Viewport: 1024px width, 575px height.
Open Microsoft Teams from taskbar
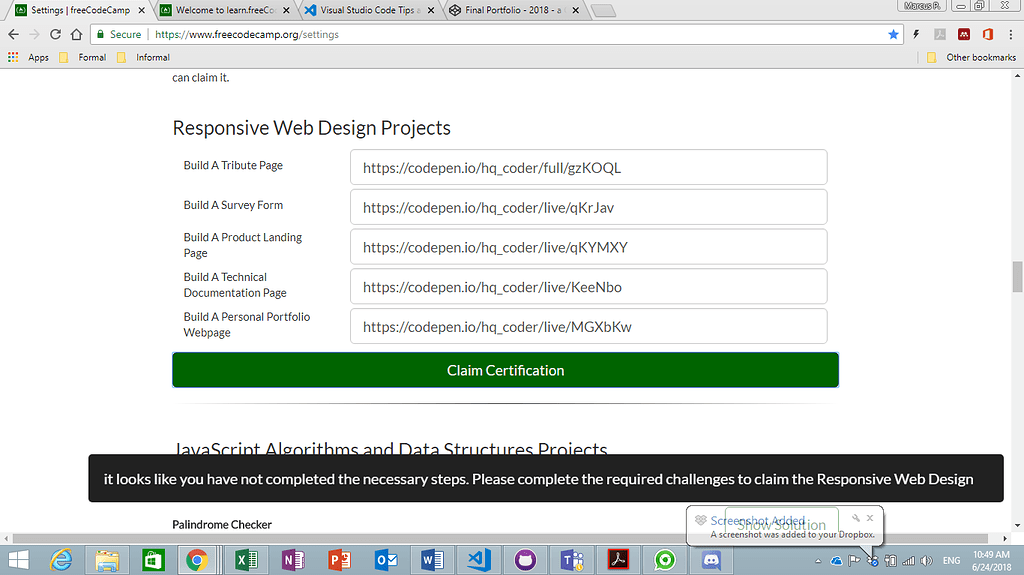[x=572, y=560]
